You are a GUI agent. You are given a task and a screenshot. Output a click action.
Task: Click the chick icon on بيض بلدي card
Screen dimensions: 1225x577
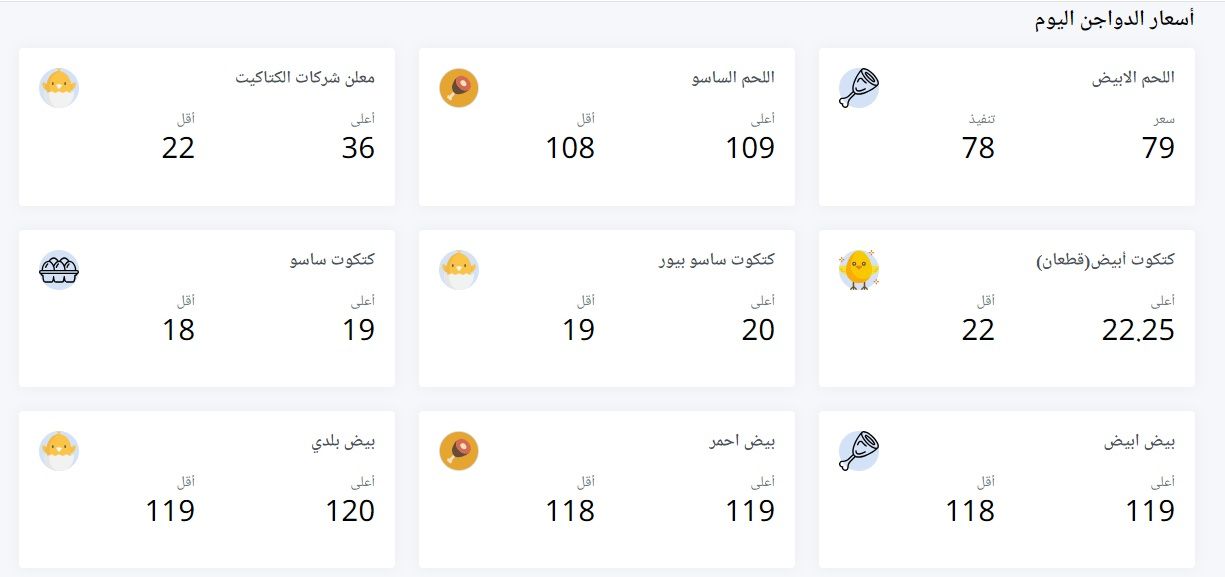coord(60,450)
